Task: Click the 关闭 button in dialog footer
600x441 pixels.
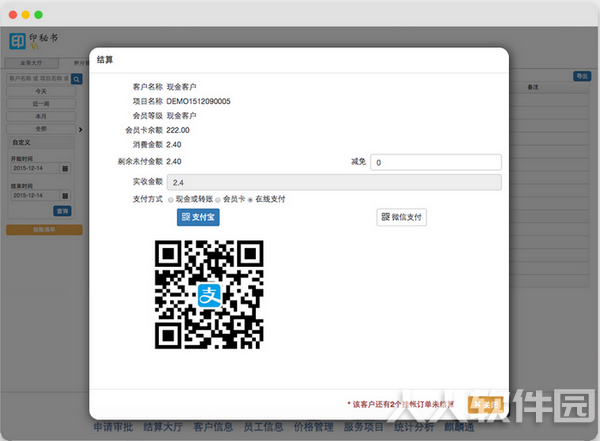Action: pos(485,405)
